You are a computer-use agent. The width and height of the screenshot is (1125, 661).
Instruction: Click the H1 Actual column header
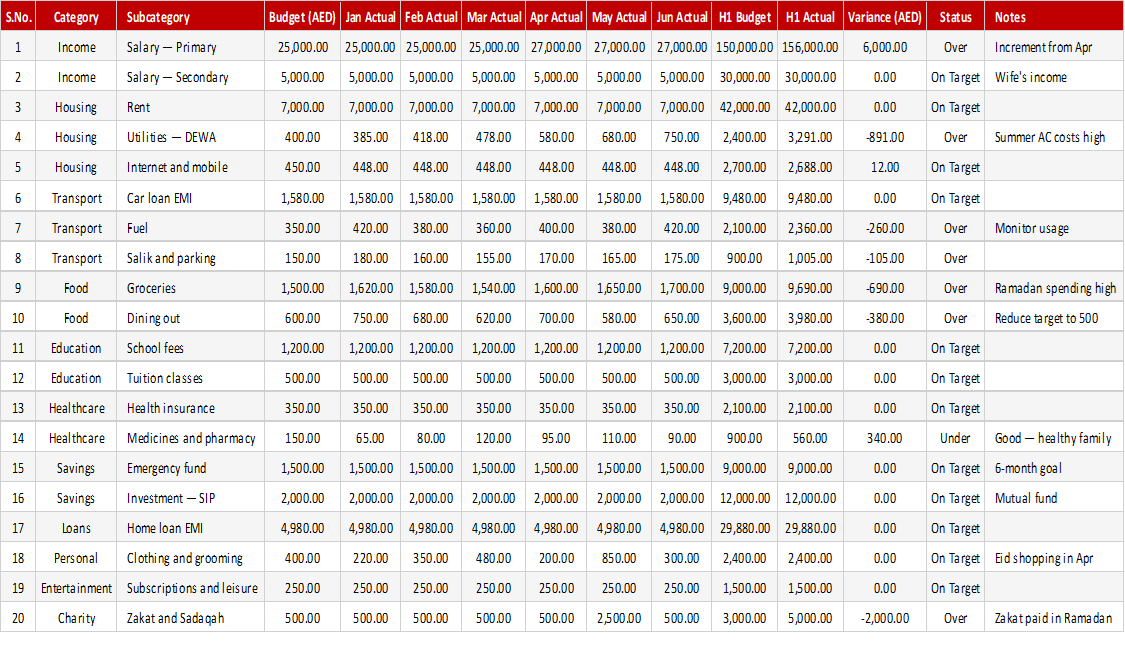click(810, 17)
